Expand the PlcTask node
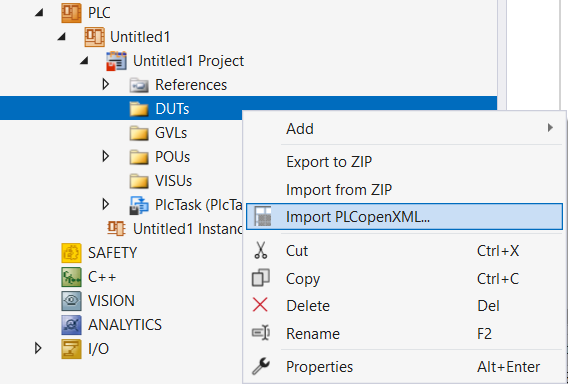Image resolution: width=568 pixels, height=384 pixels. pyautogui.click(x=106, y=205)
